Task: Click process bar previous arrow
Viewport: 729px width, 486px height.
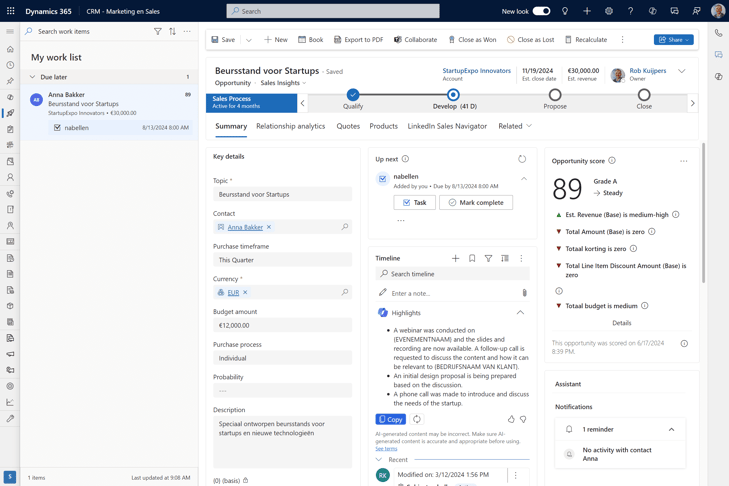Action: pos(302,103)
